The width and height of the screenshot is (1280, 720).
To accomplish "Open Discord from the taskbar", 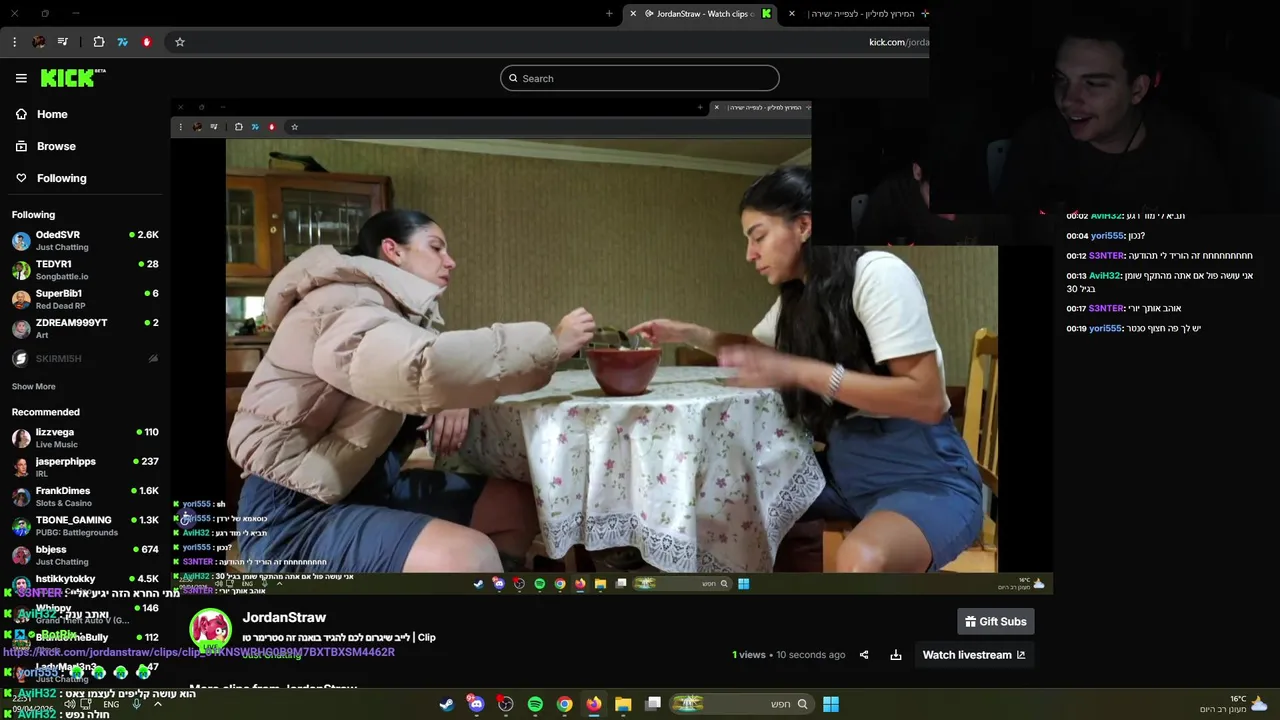I will [476, 704].
